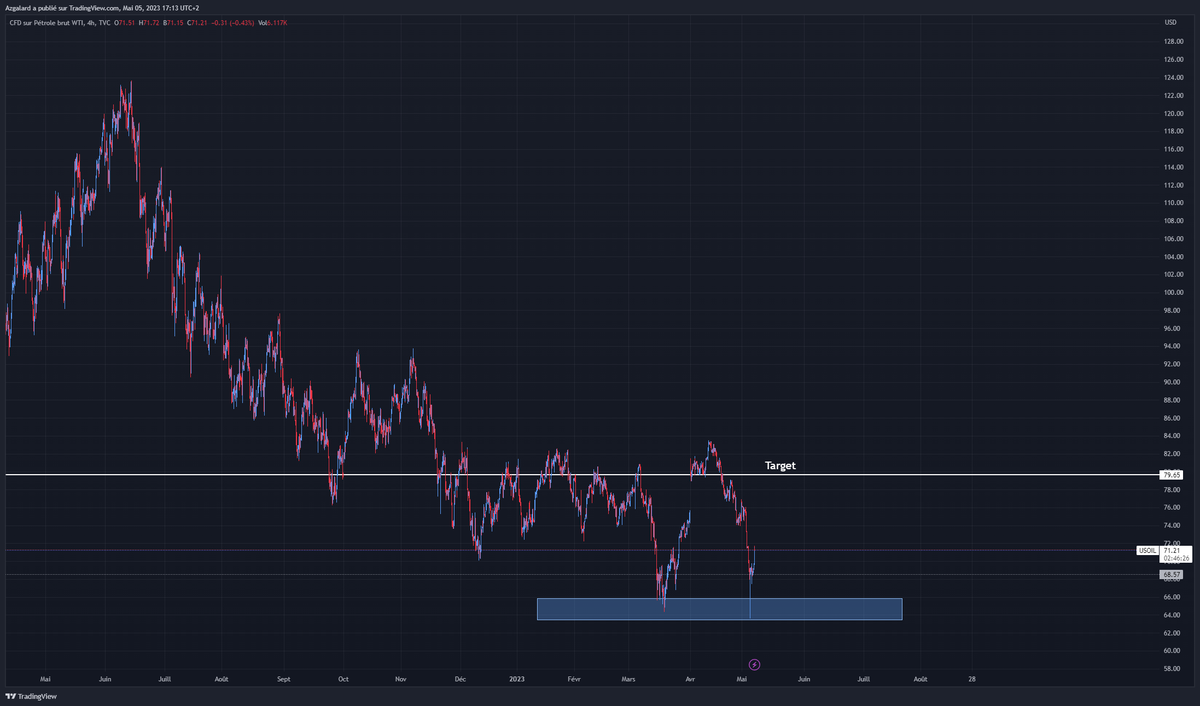The image size is (1200, 706).
Task: Click the '2023' label on the time axis
Action: click(517, 679)
